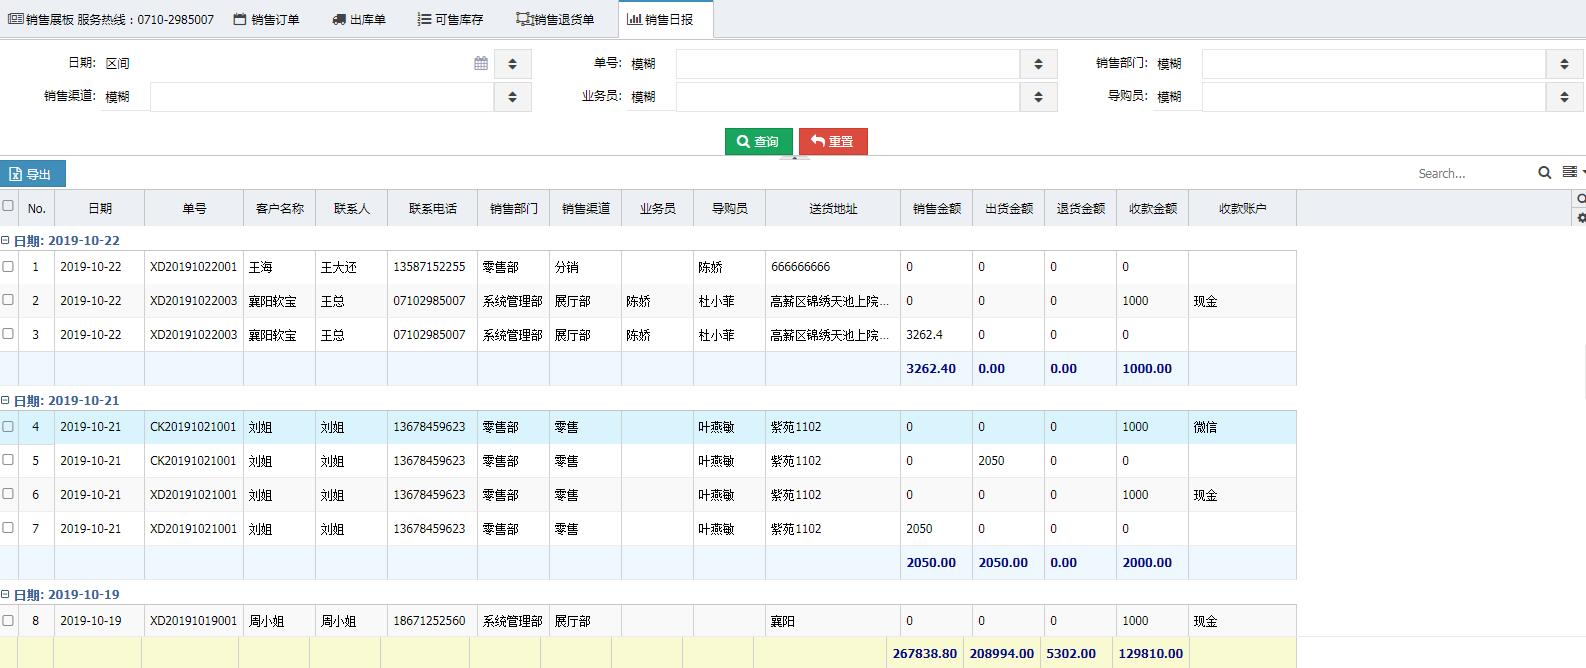Click the green 查询 button
The width and height of the screenshot is (1586, 668).
(x=758, y=141)
